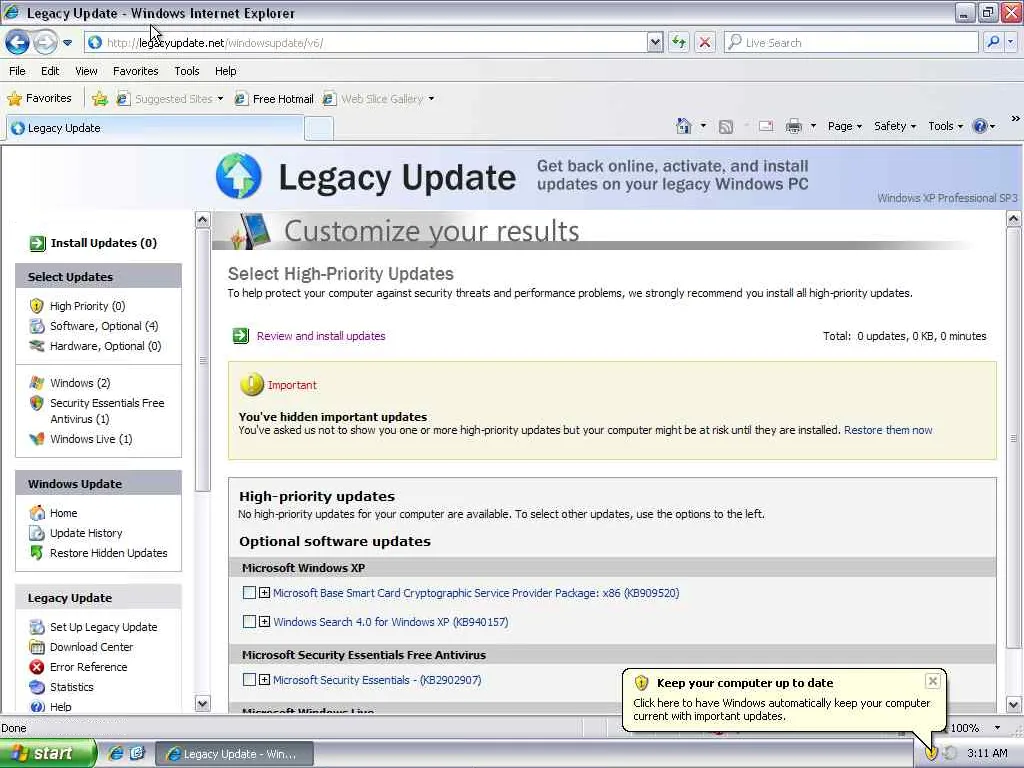Click the Read Mail icon
The width and height of the screenshot is (1024, 768).
[x=766, y=126]
